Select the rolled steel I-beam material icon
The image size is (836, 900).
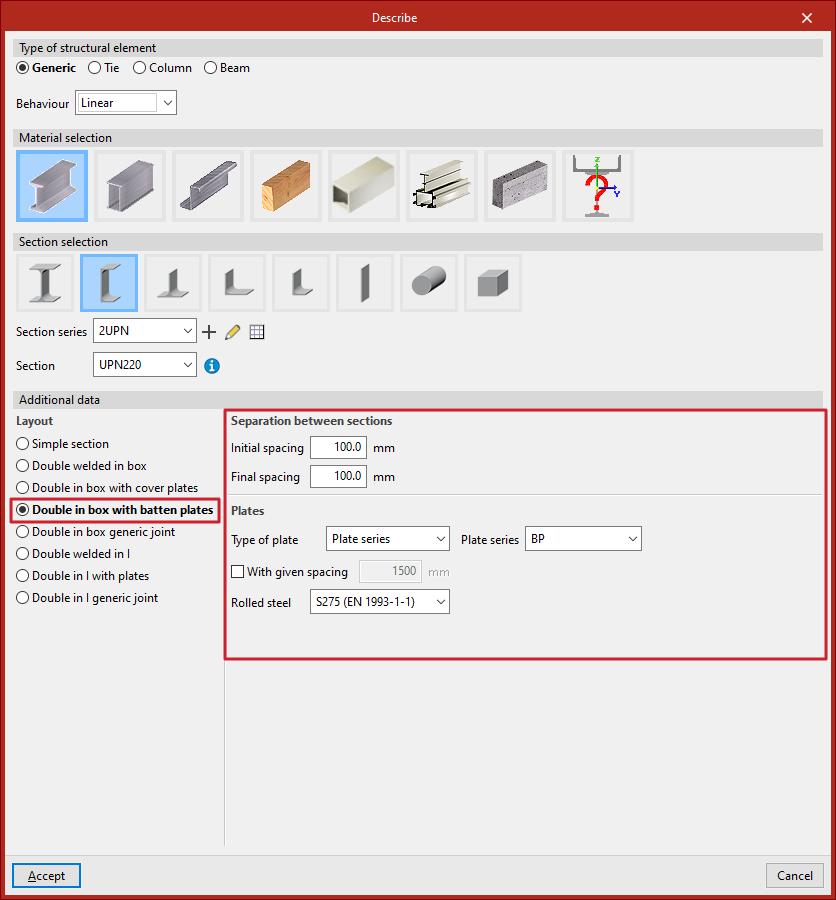tap(52, 186)
